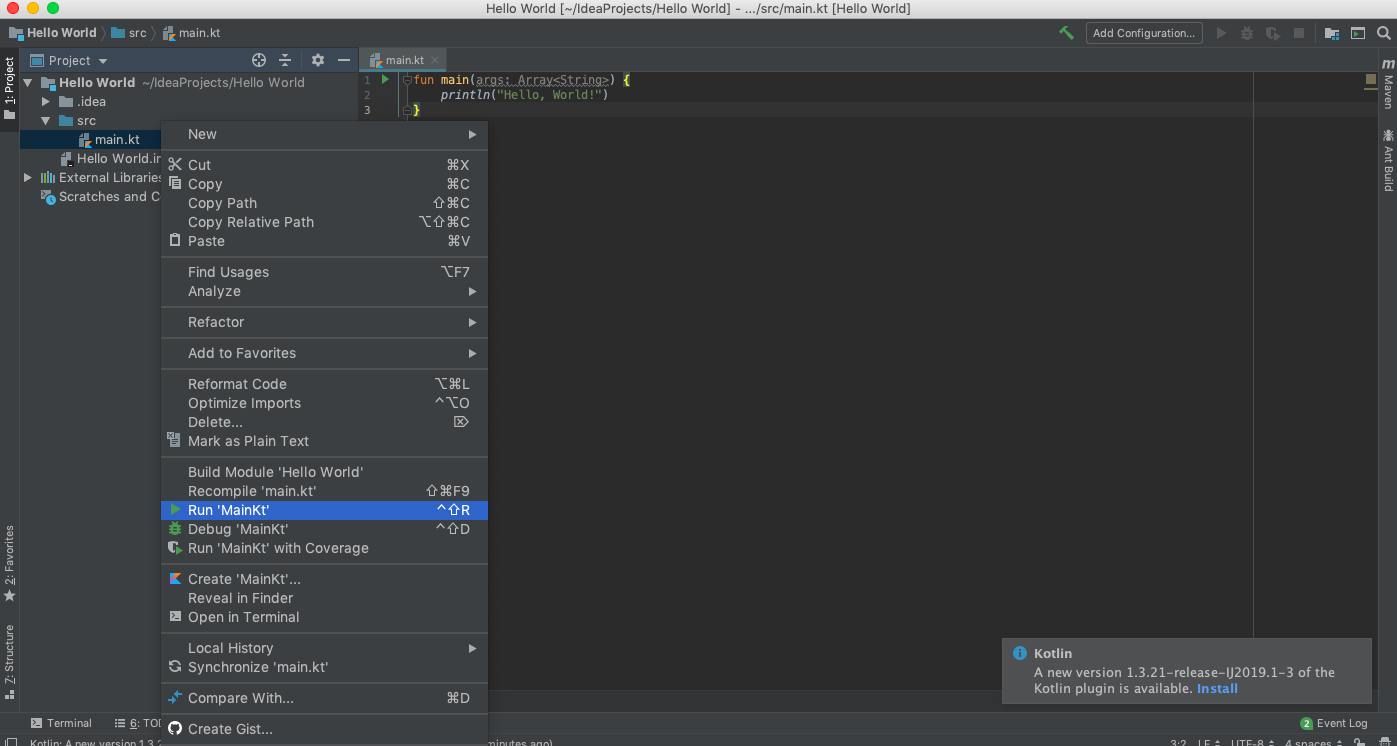Collapse the src folder

pyautogui.click(x=46, y=121)
